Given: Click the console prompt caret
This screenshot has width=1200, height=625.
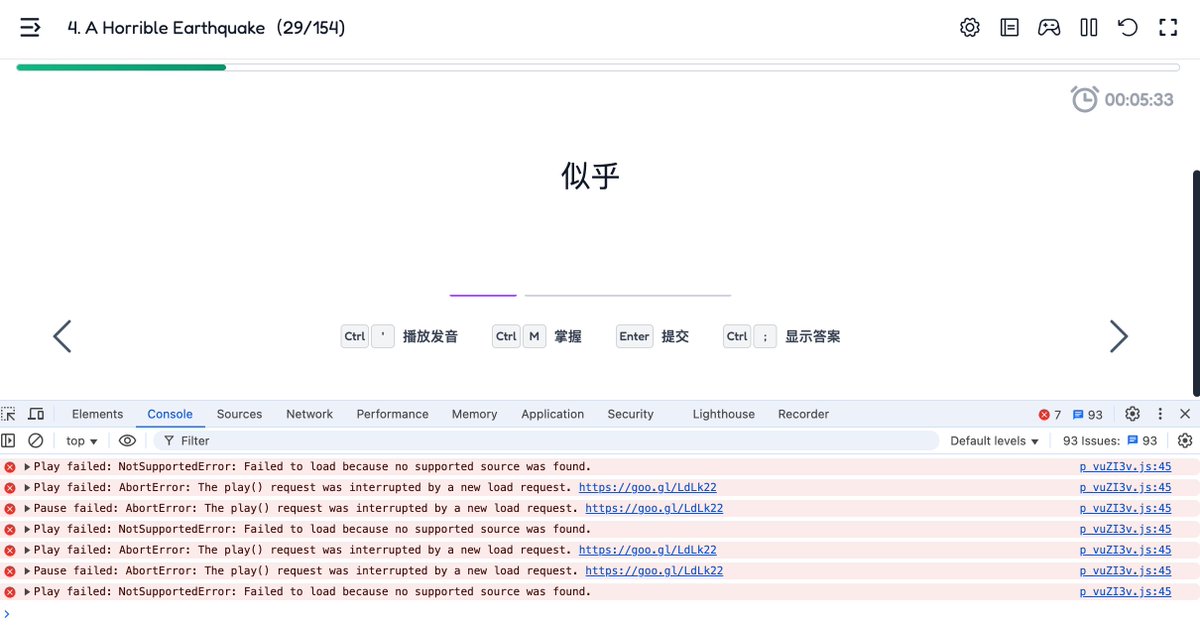Looking at the screenshot, I should coord(7,613).
